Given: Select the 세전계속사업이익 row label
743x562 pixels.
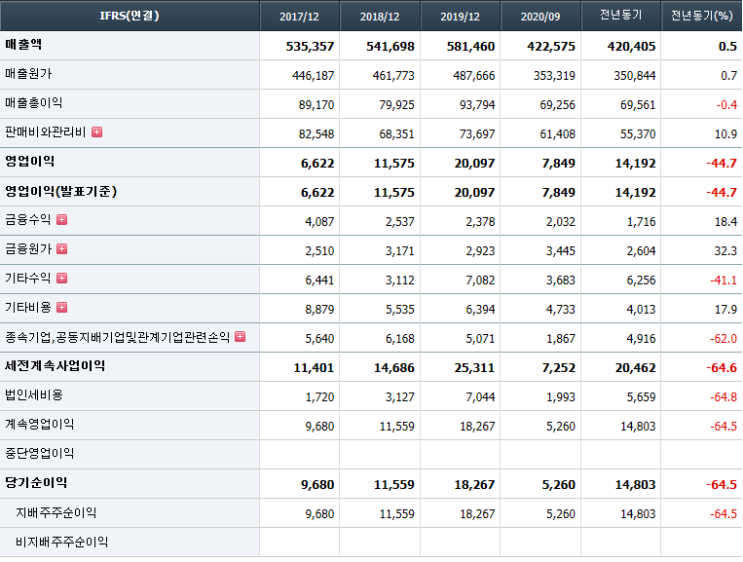Looking at the screenshot, I should (55, 366).
